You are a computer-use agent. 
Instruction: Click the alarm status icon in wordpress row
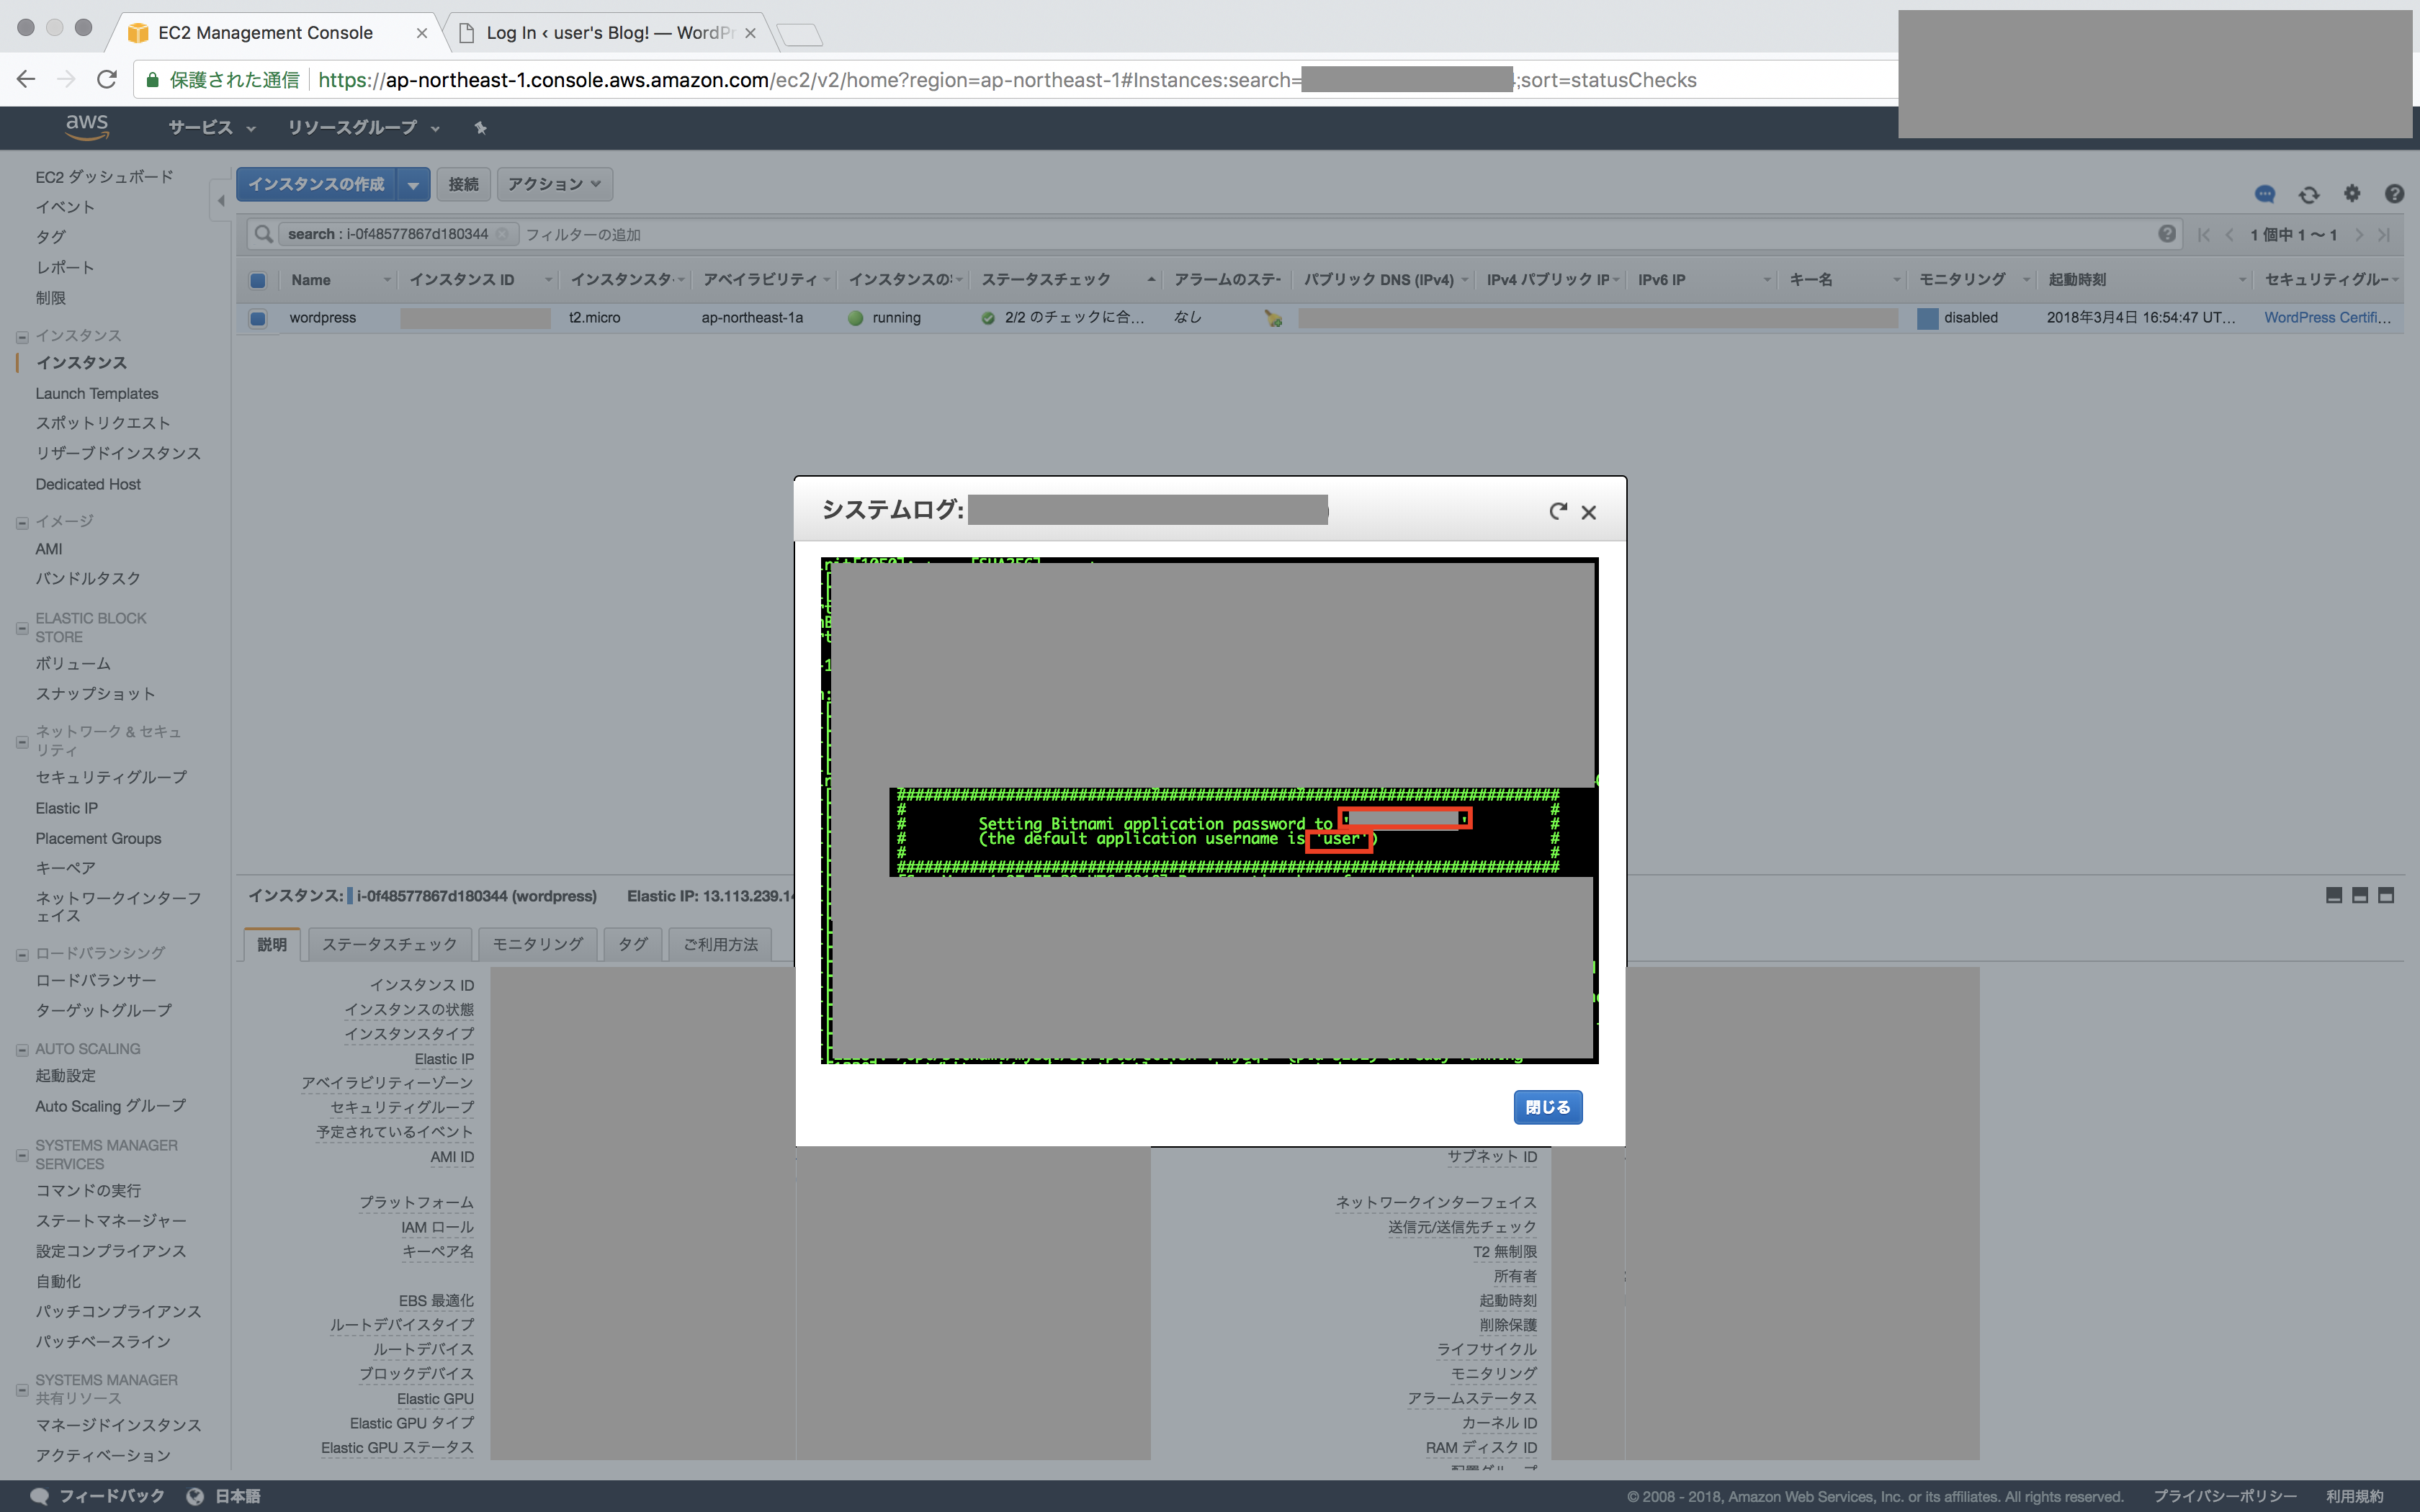[x=1273, y=318]
